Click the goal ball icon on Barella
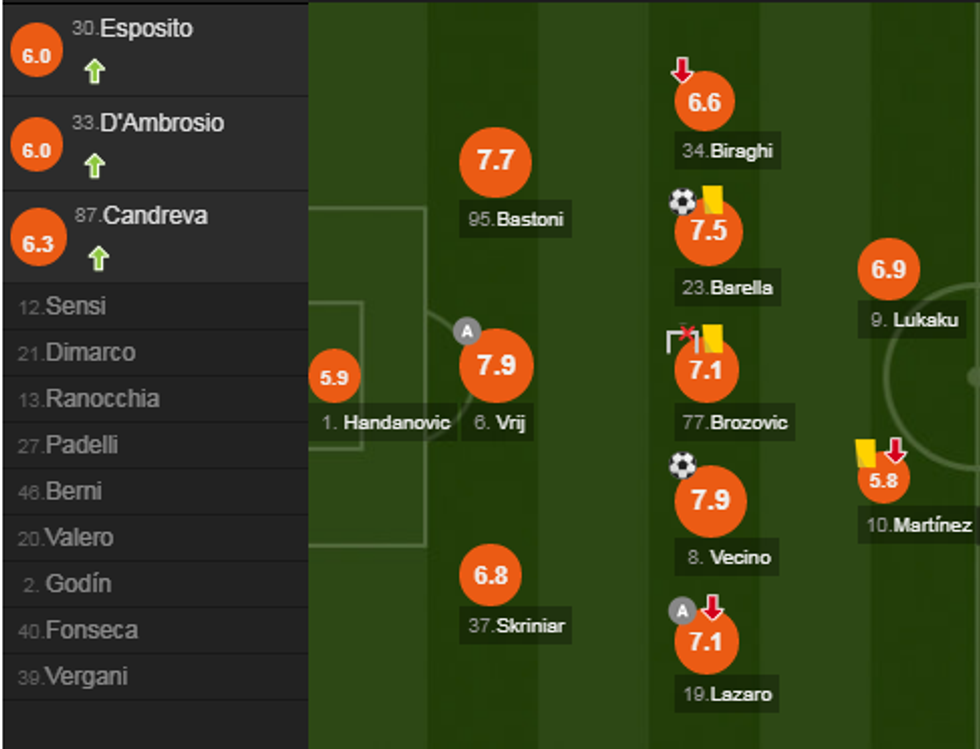 pos(682,202)
